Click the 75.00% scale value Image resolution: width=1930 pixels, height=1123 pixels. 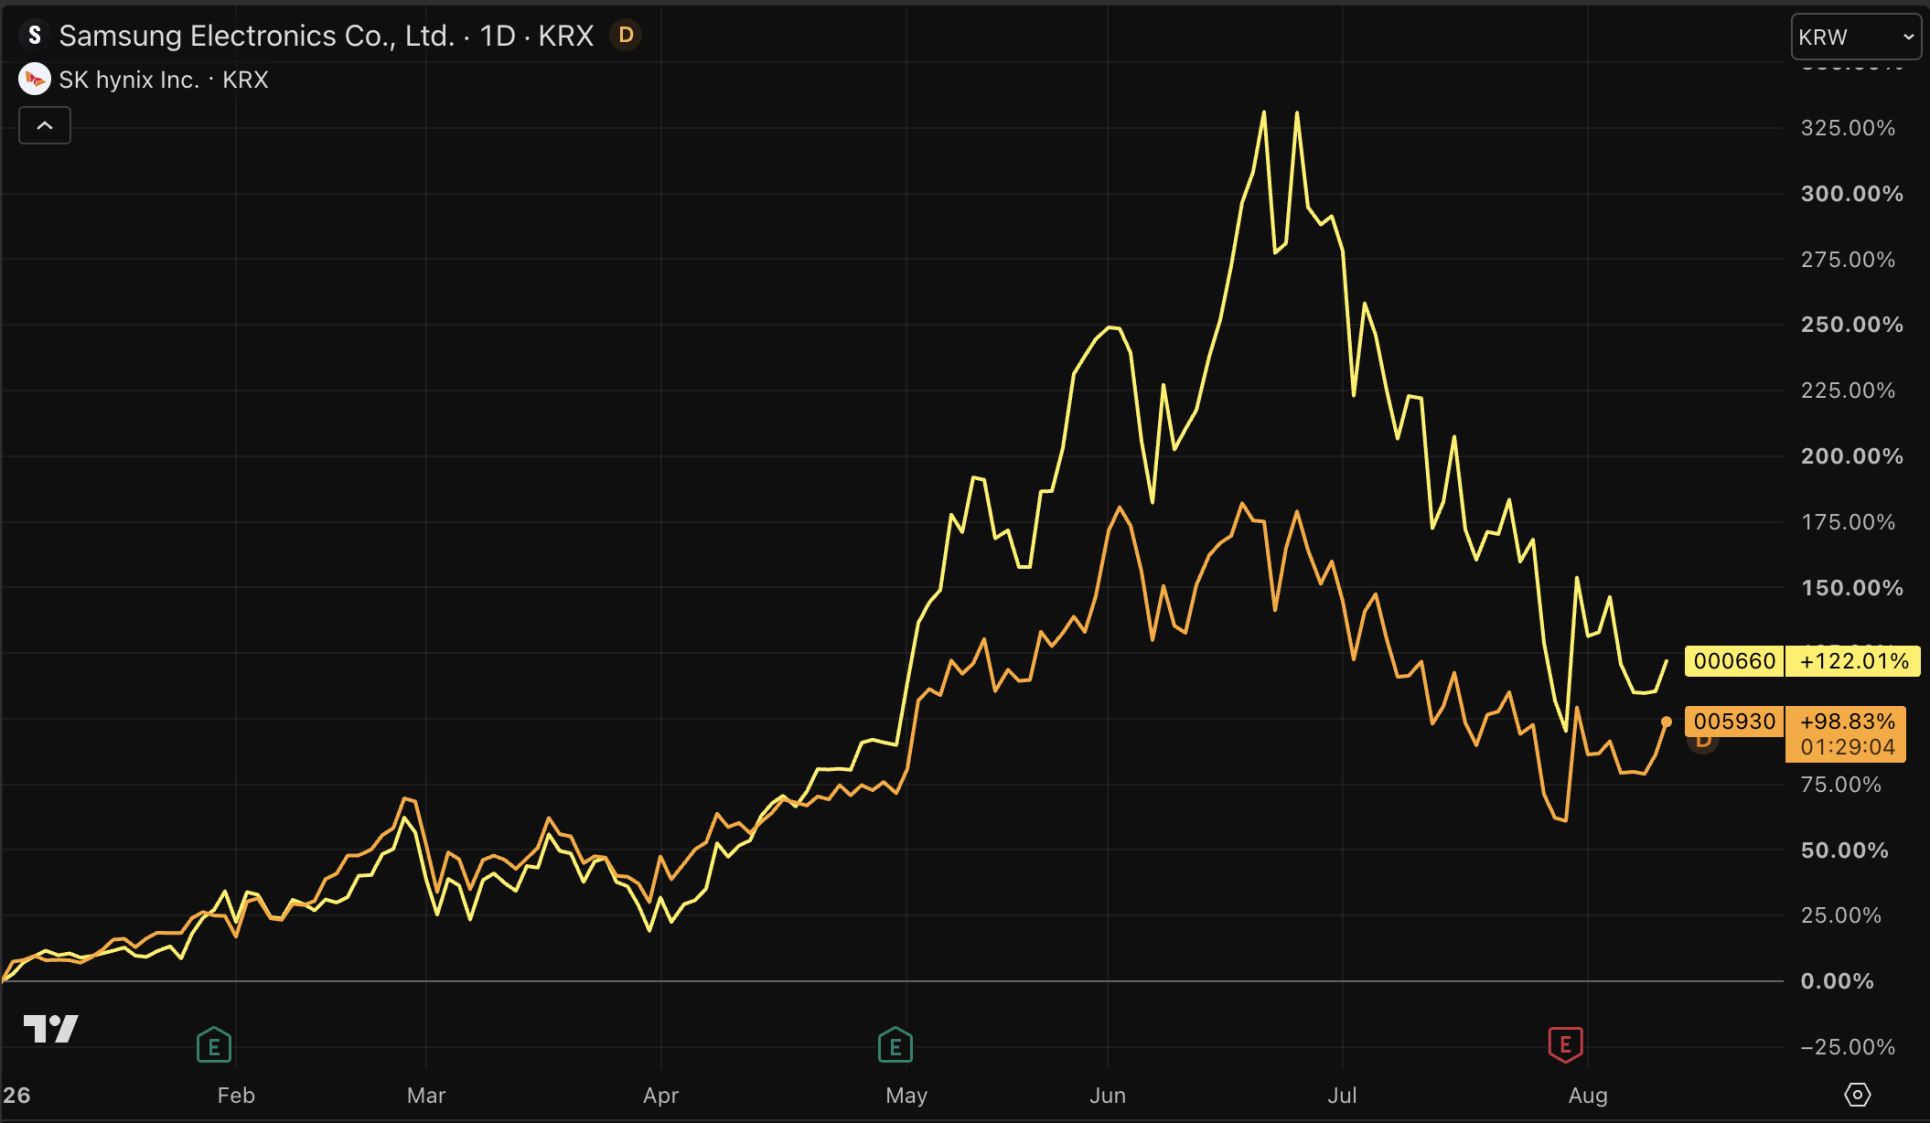click(x=1841, y=785)
